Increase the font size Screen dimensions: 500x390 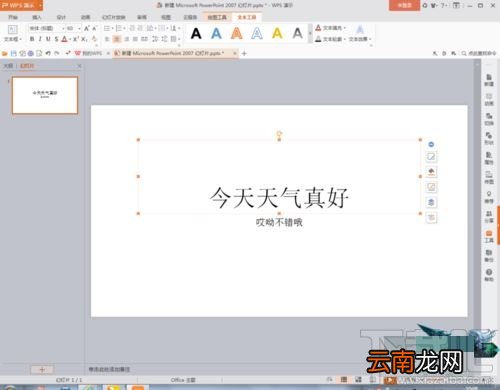point(87,29)
